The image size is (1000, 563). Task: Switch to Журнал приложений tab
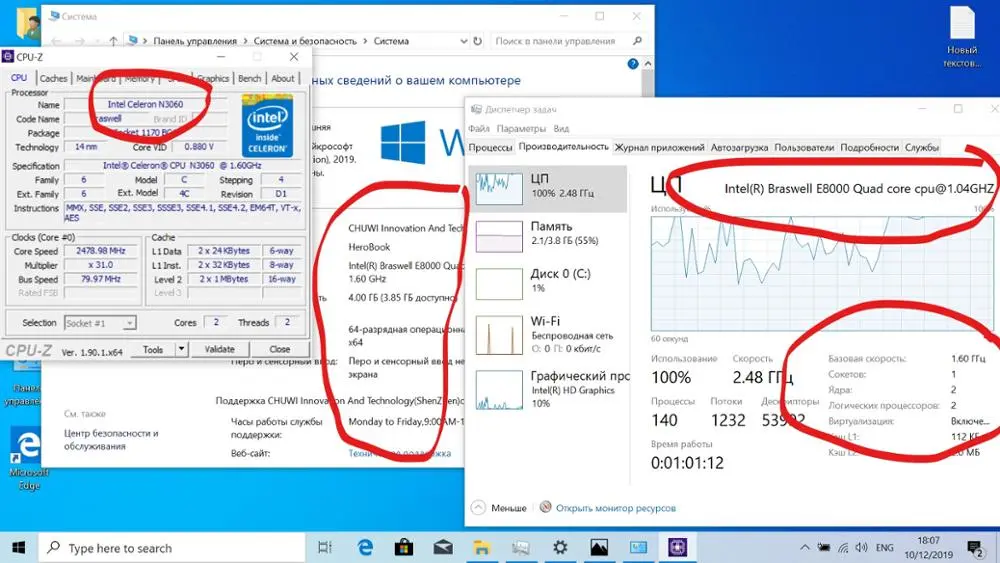tap(659, 147)
